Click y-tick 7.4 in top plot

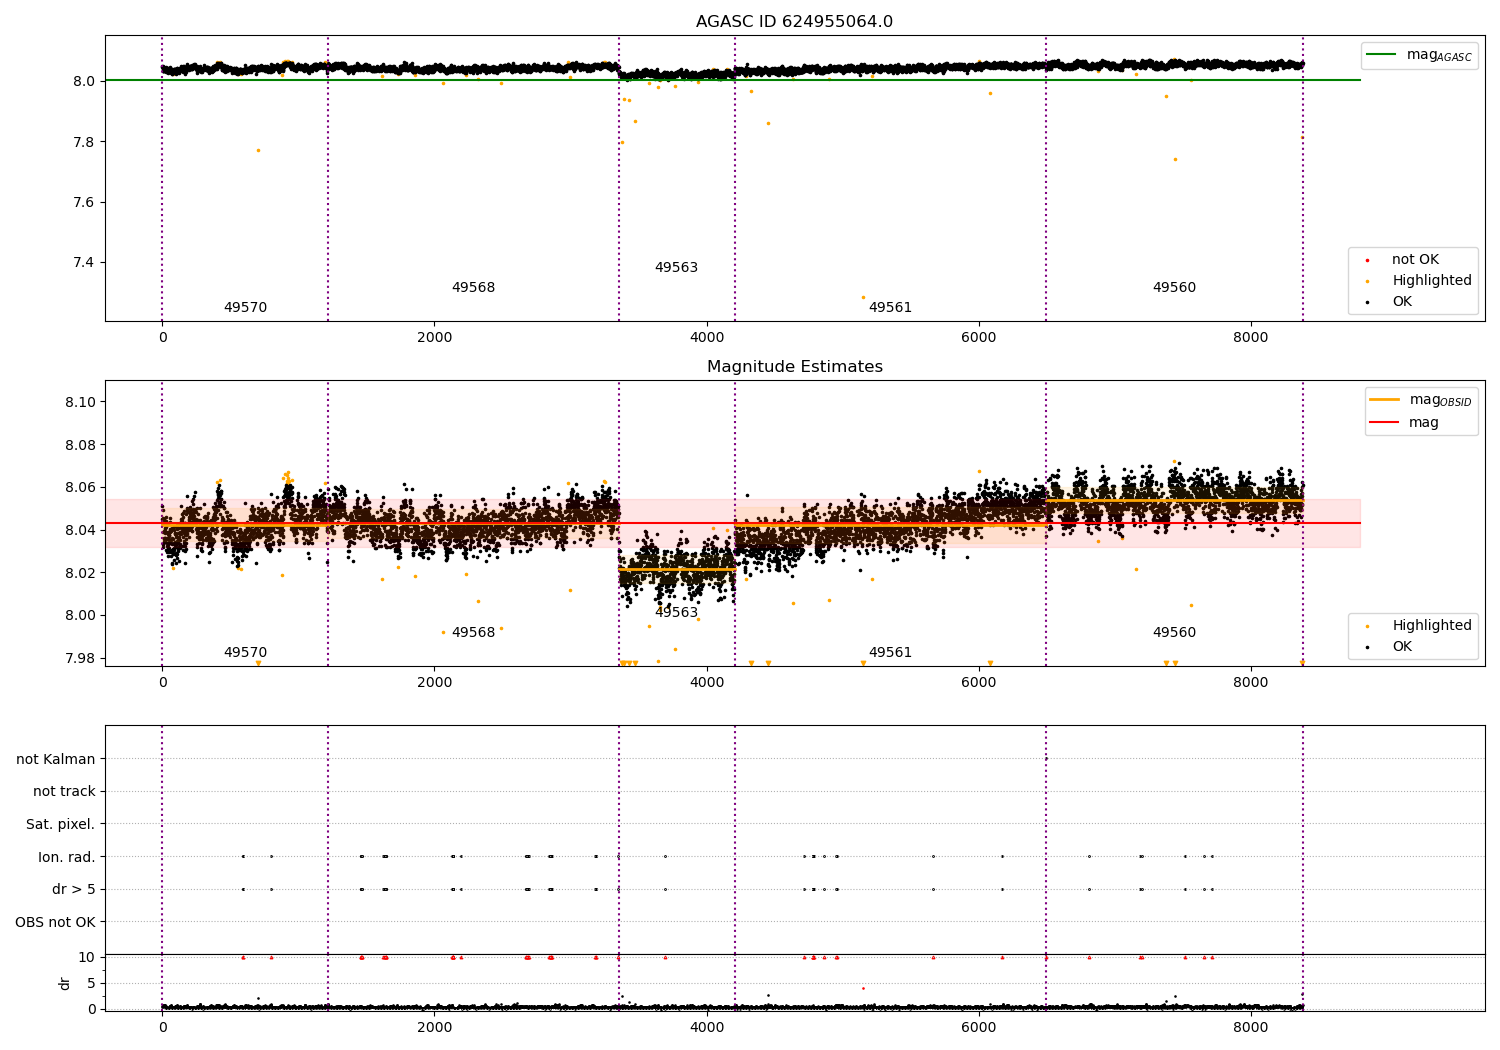(x=84, y=263)
